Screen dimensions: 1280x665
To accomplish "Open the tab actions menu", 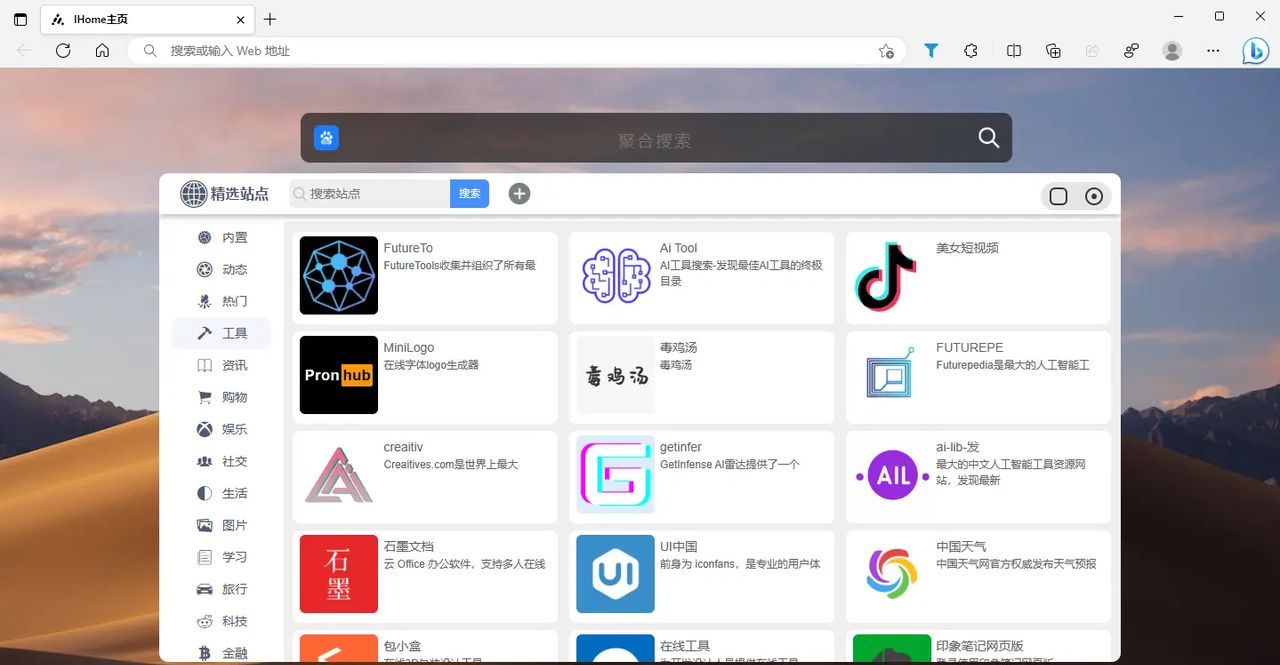I will (x=20, y=19).
